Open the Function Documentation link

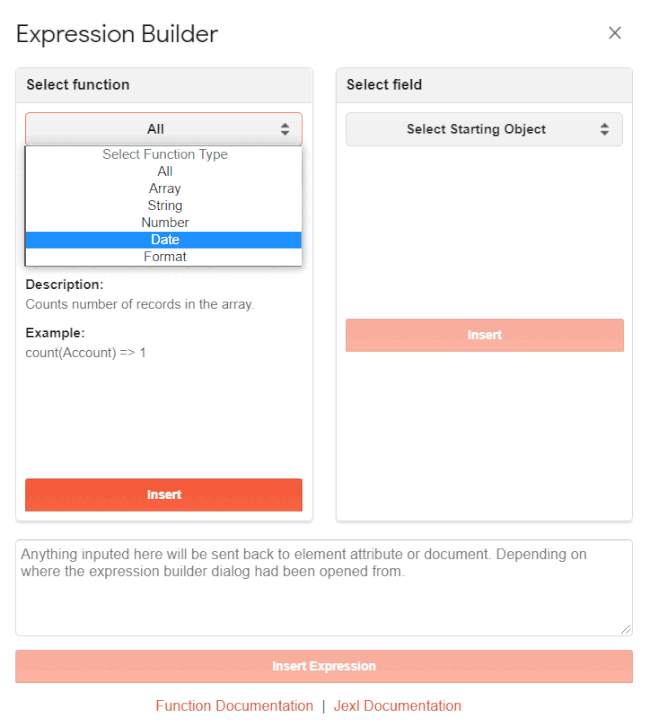[234, 706]
